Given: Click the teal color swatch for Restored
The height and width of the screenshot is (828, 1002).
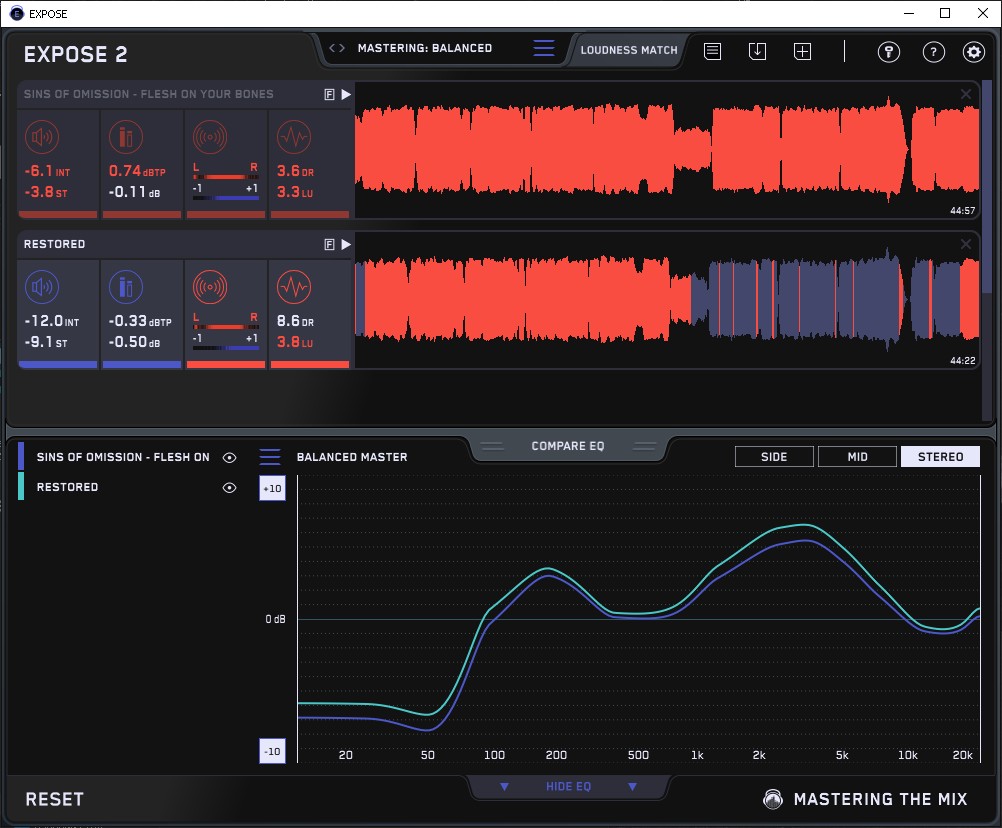Looking at the screenshot, I should pyautogui.click(x=21, y=486).
